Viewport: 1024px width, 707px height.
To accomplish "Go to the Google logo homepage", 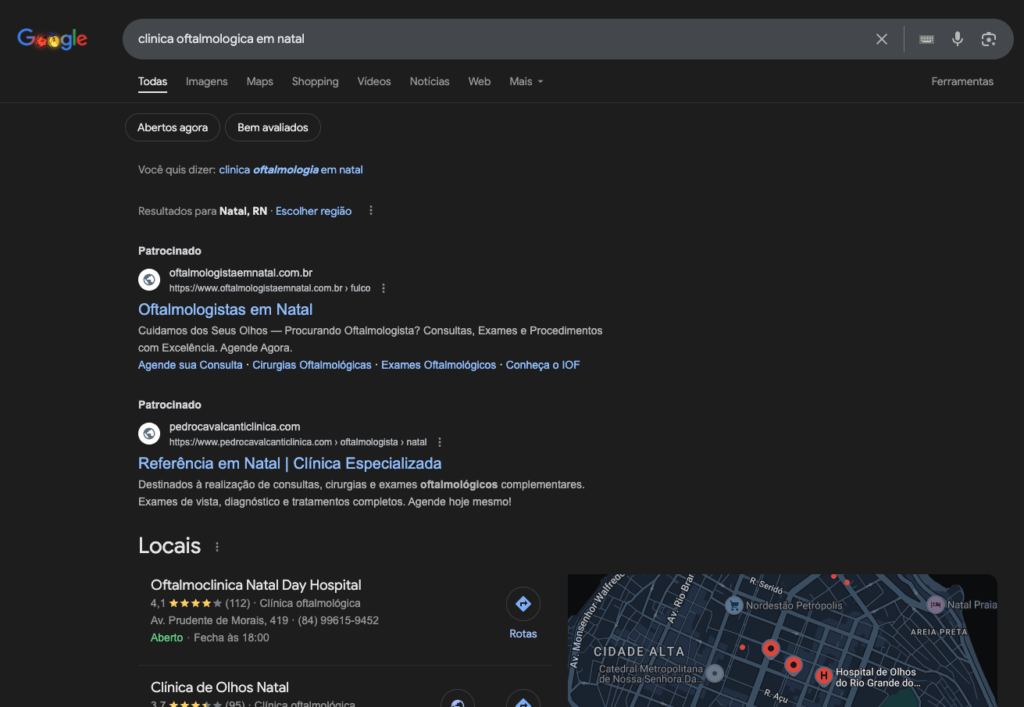I will pyautogui.click(x=52, y=39).
